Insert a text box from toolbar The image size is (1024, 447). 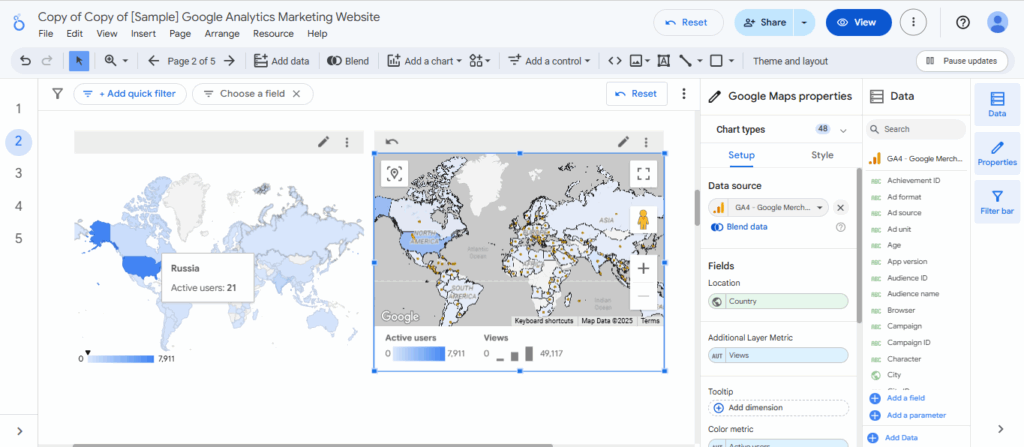point(664,61)
